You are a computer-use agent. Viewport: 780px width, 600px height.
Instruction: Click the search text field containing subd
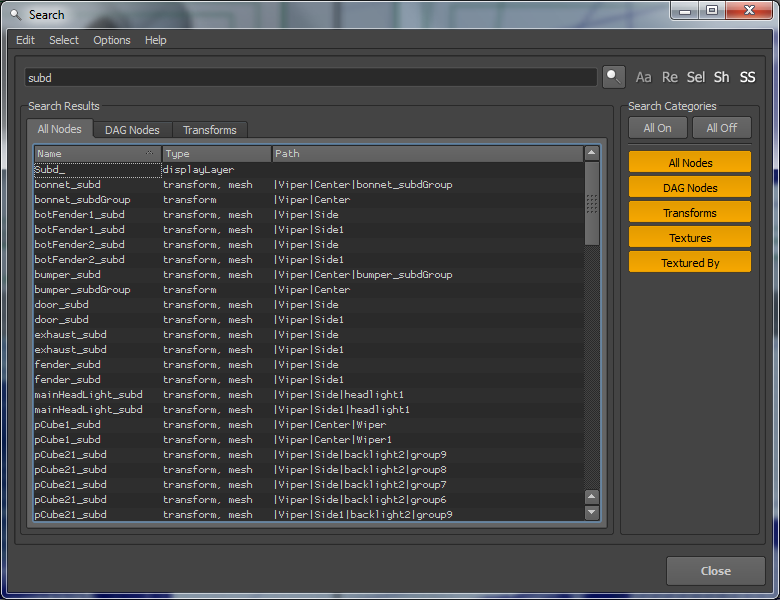310,77
